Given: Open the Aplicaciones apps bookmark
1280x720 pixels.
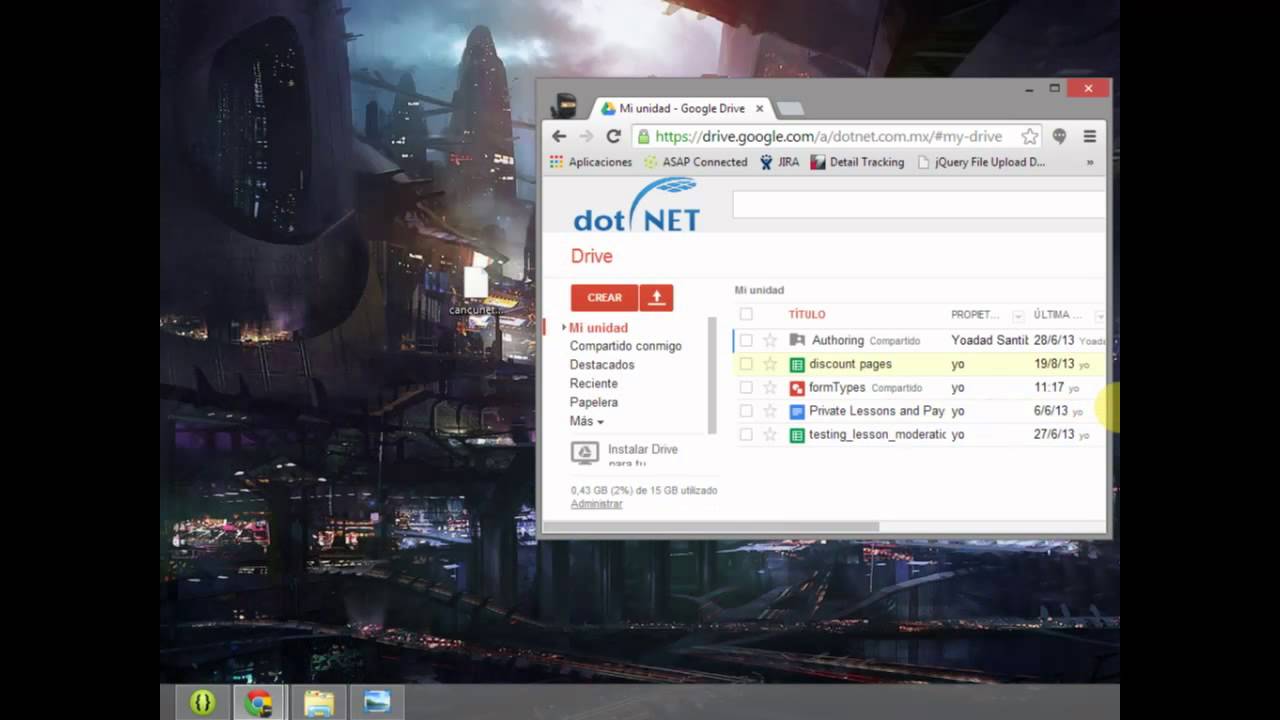Looking at the screenshot, I should coord(591,162).
